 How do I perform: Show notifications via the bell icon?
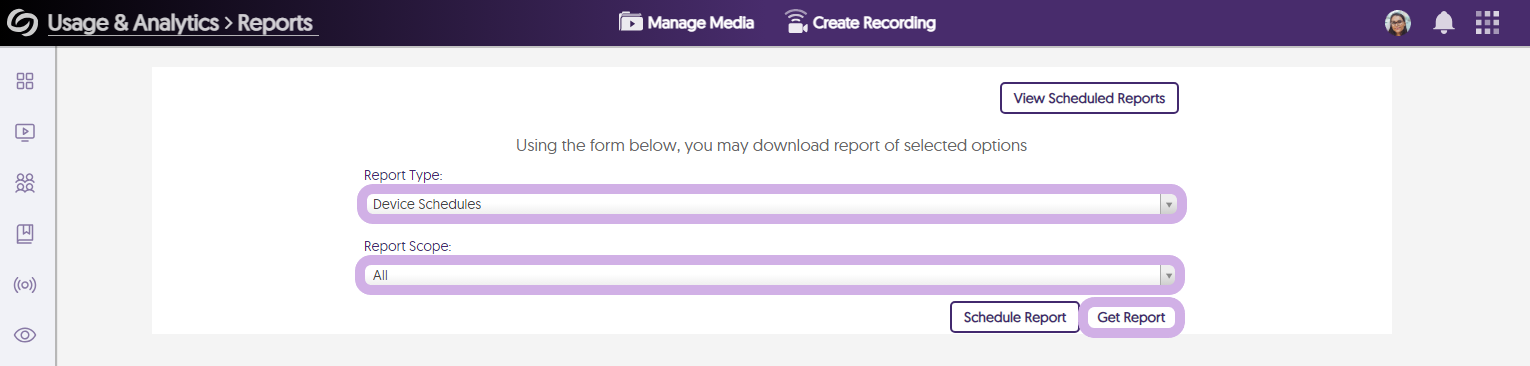pyautogui.click(x=1443, y=23)
